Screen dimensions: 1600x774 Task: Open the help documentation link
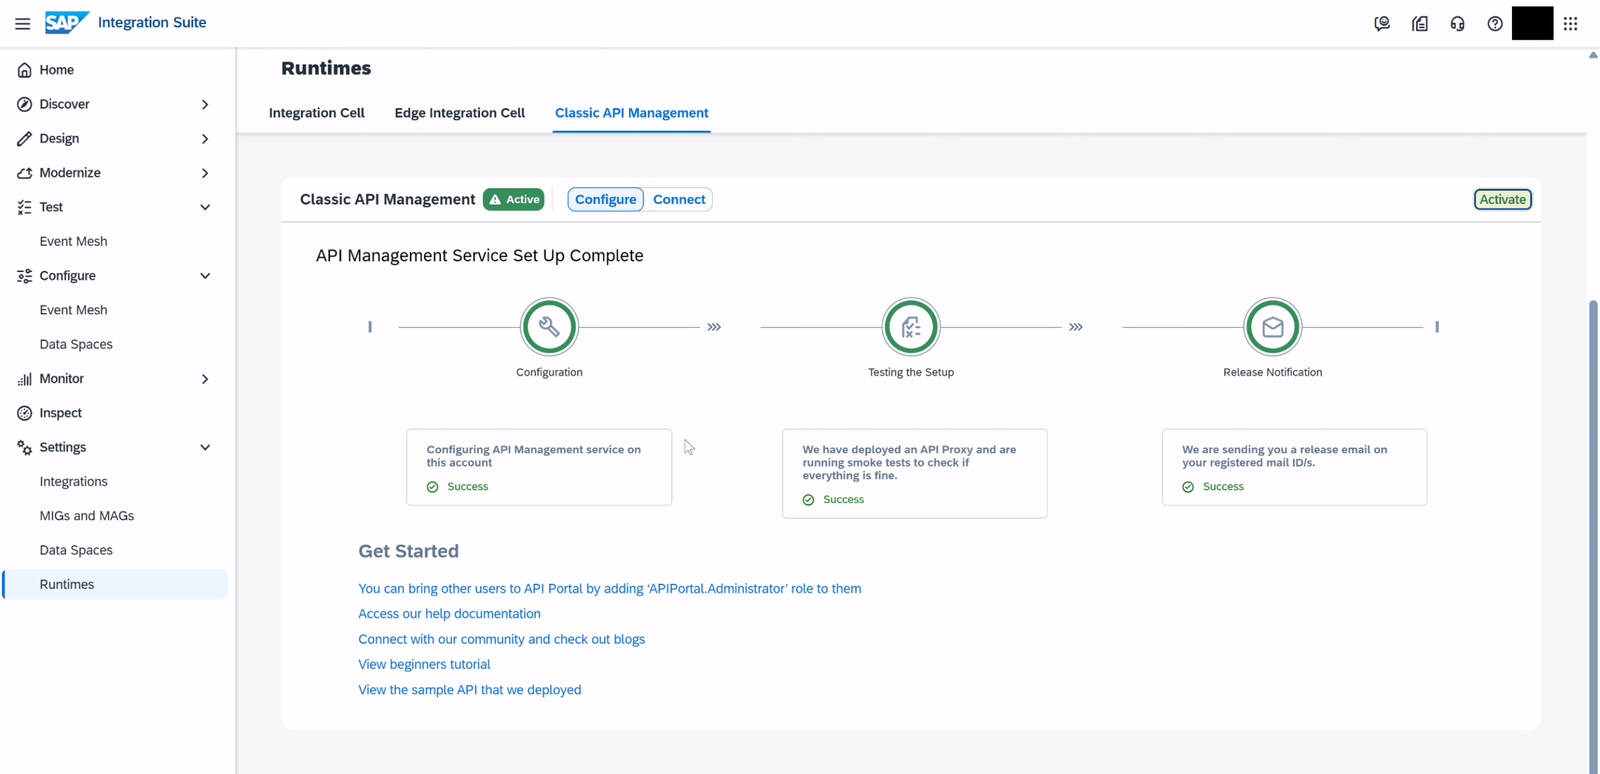[x=449, y=614]
